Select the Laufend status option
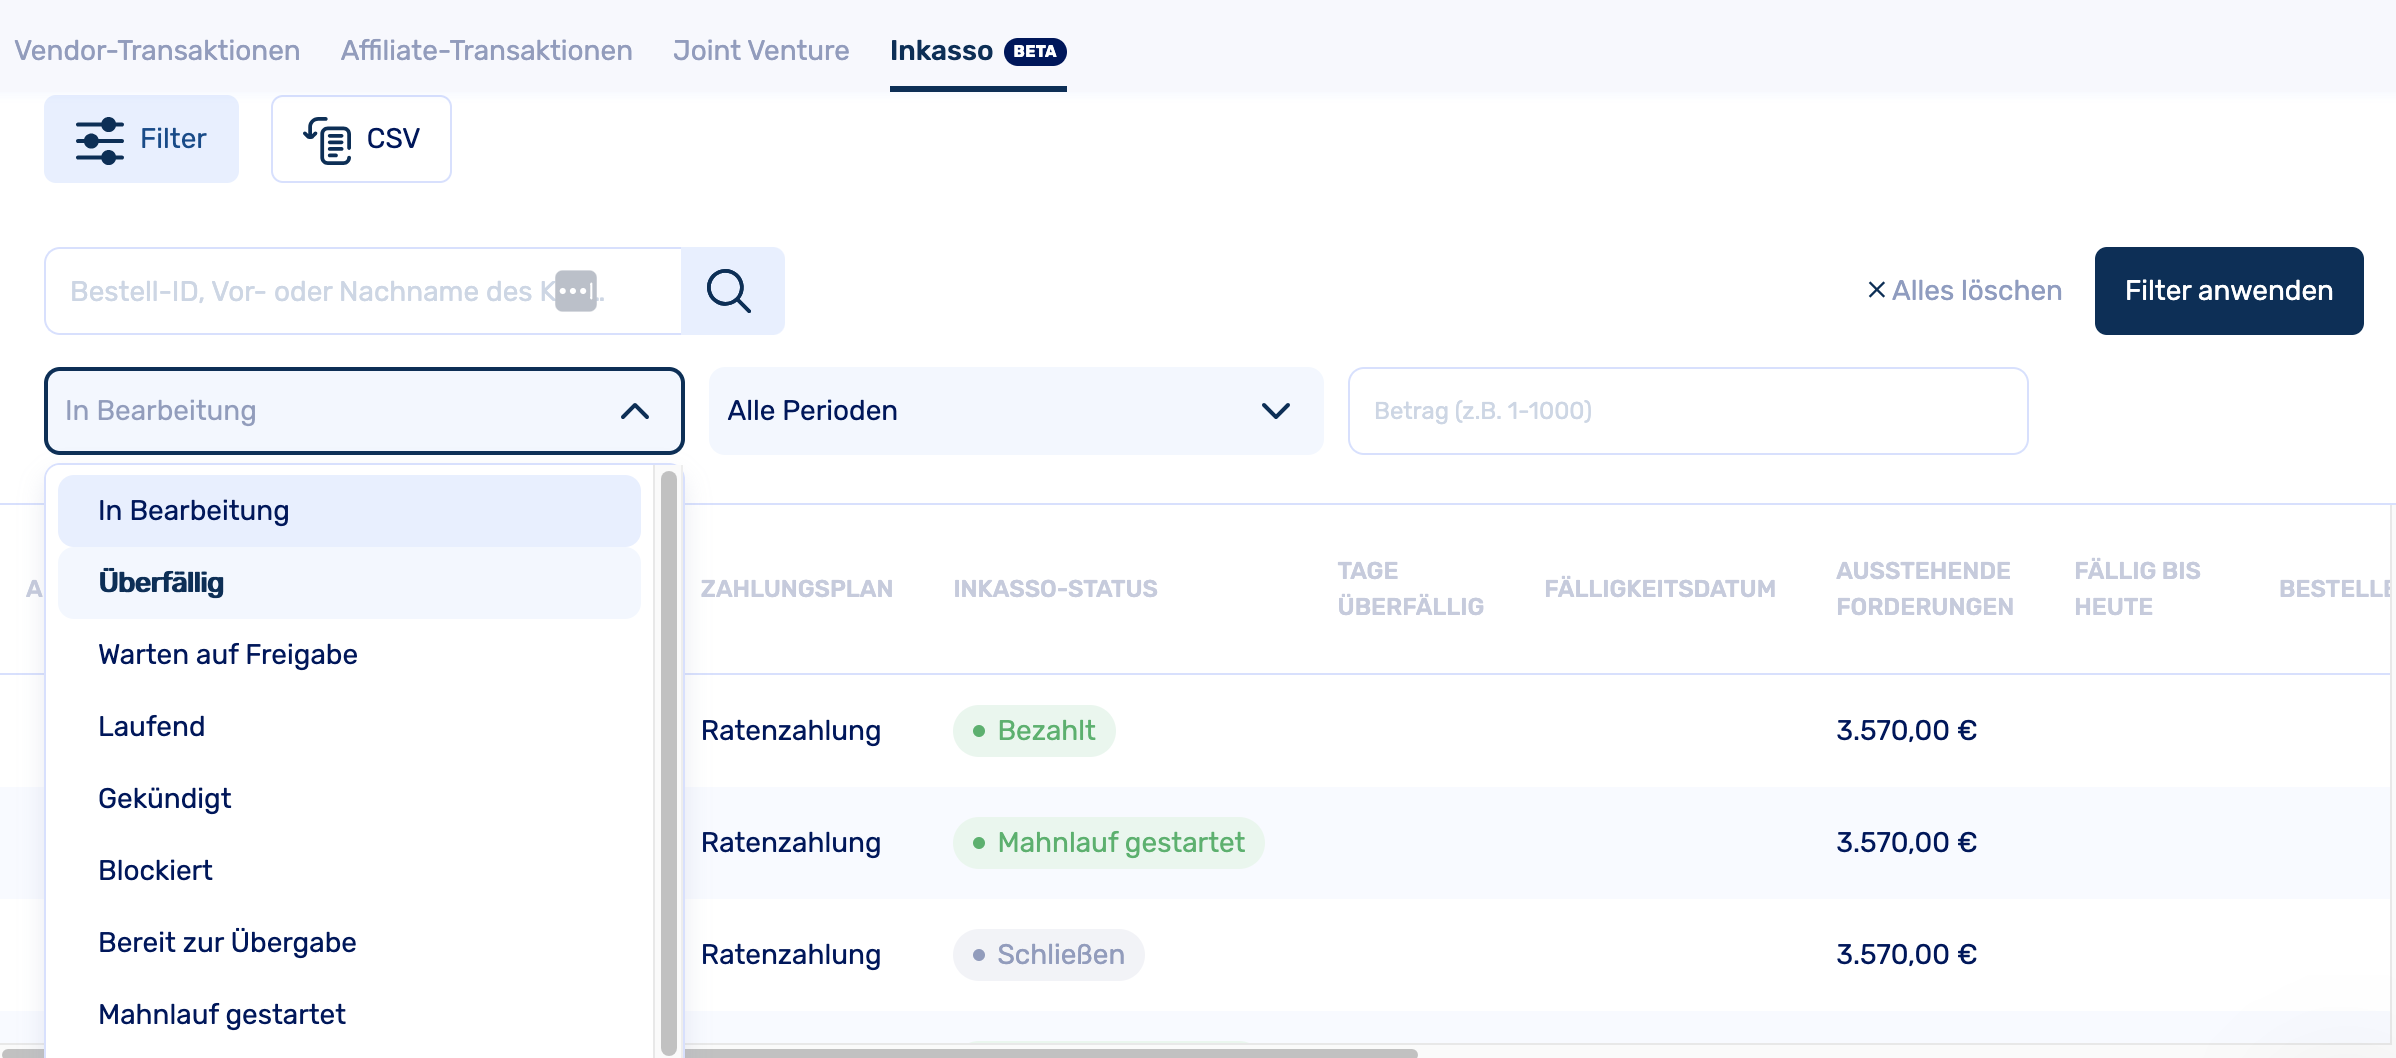Viewport: 2396px width, 1058px height. tap(152, 727)
